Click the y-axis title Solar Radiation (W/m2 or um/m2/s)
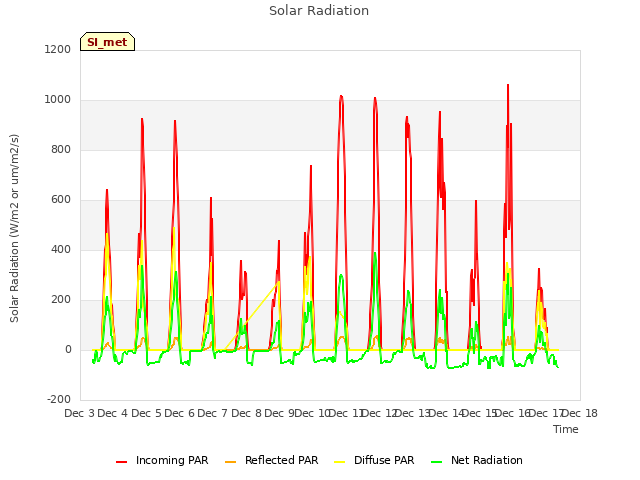This screenshot has width=640, height=480. pyautogui.click(x=14, y=228)
